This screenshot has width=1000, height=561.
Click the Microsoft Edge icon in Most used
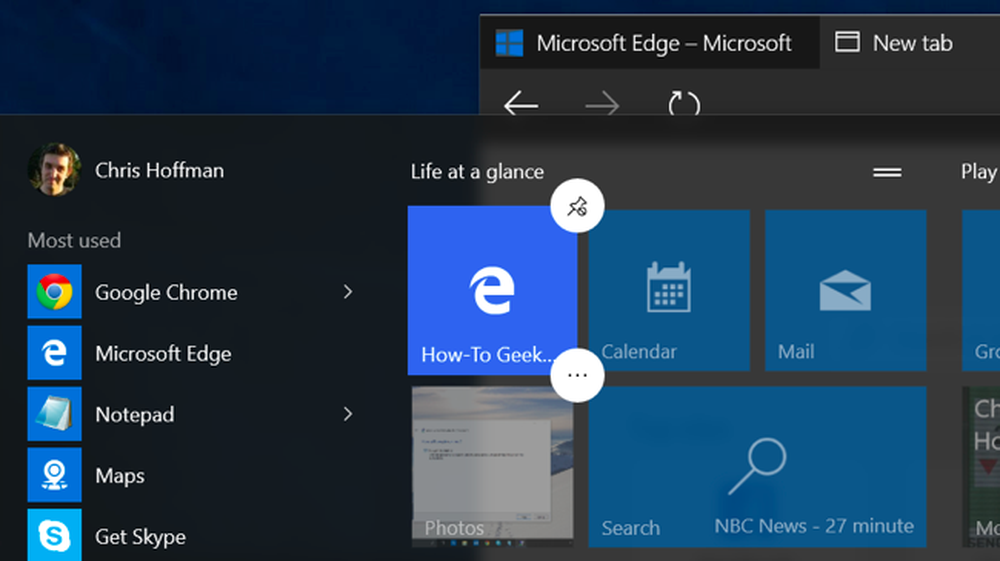point(54,353)
